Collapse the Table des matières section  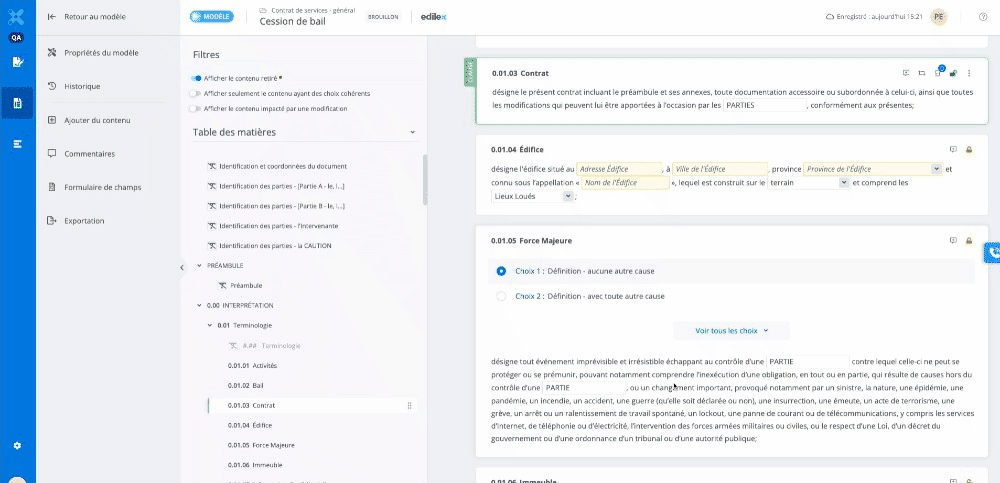[413, 132]
